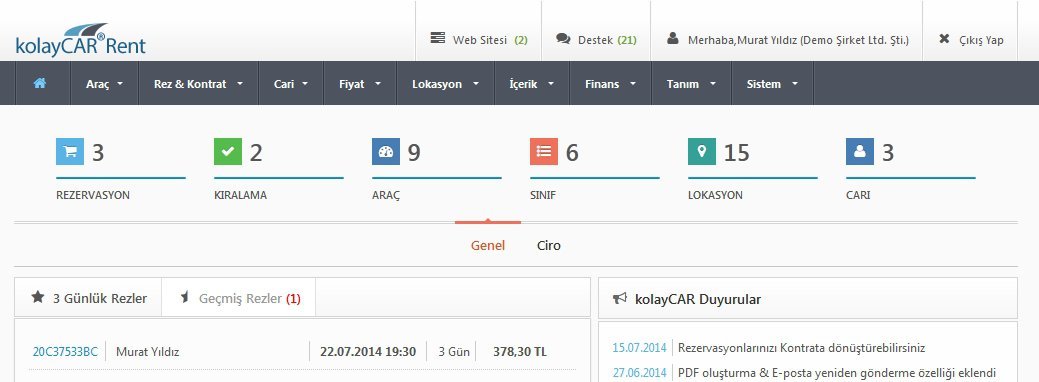
Task: Expand the Sistem dropdown menu
Action: (x=772, y=84)
